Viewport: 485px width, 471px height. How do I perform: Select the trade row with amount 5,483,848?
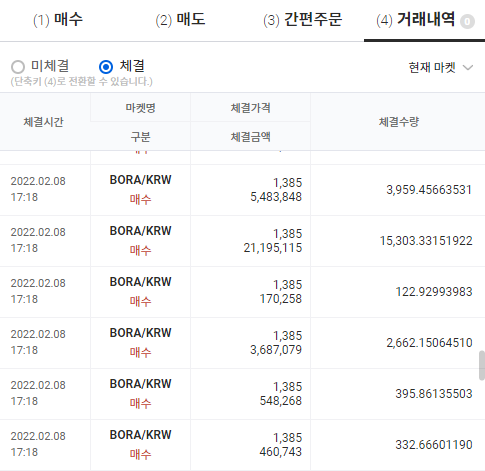(x=242, y=190)
